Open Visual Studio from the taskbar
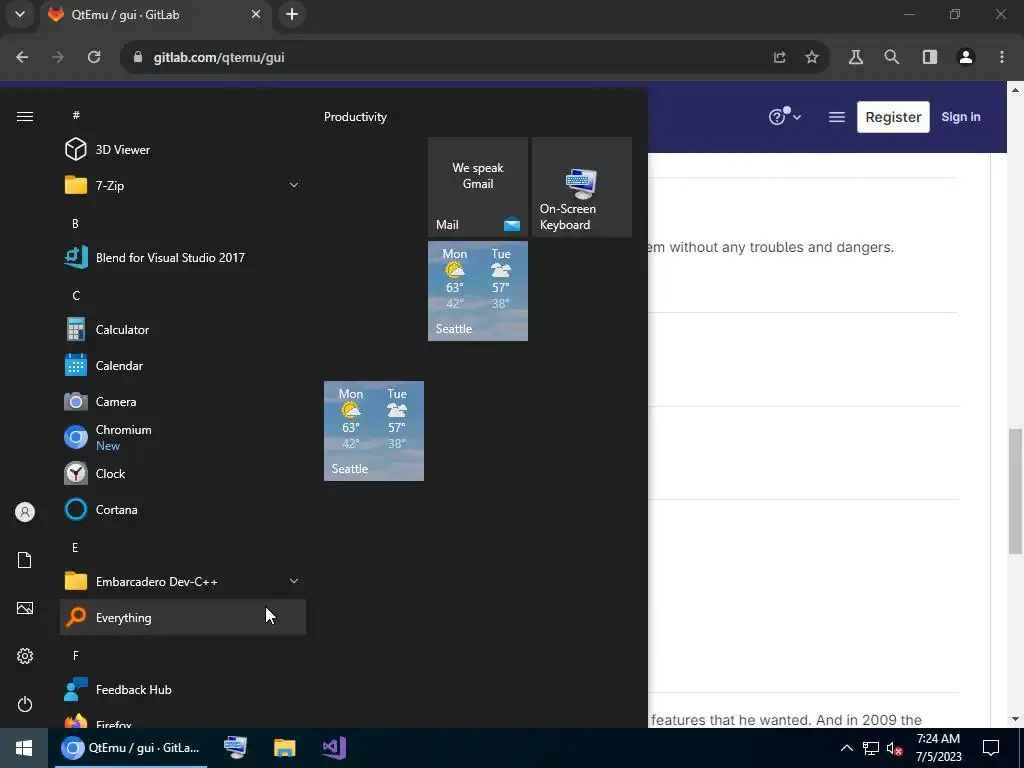 pyautogui.click(x=334, y=748)
